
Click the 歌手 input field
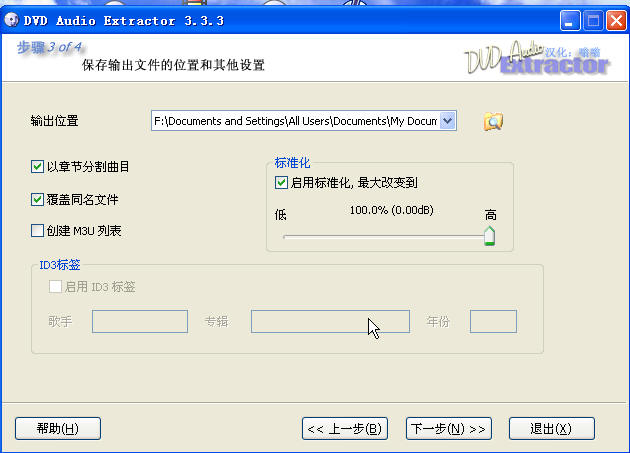point(140,322)
